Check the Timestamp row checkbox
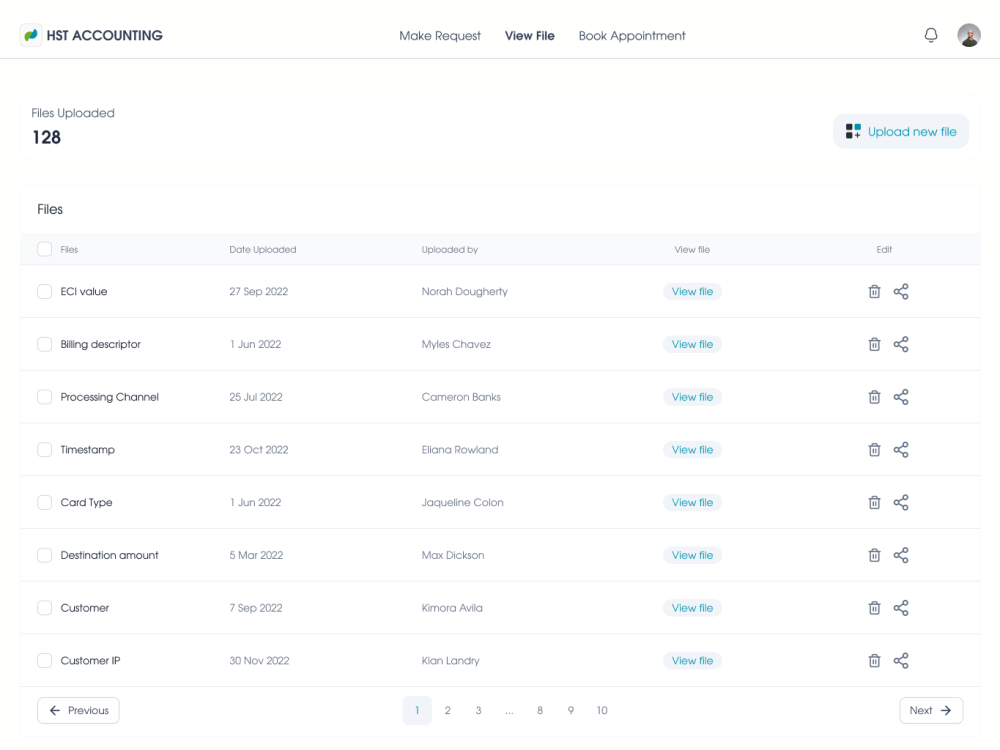Screen dimensions: 1000x750 tap(44, 450)
